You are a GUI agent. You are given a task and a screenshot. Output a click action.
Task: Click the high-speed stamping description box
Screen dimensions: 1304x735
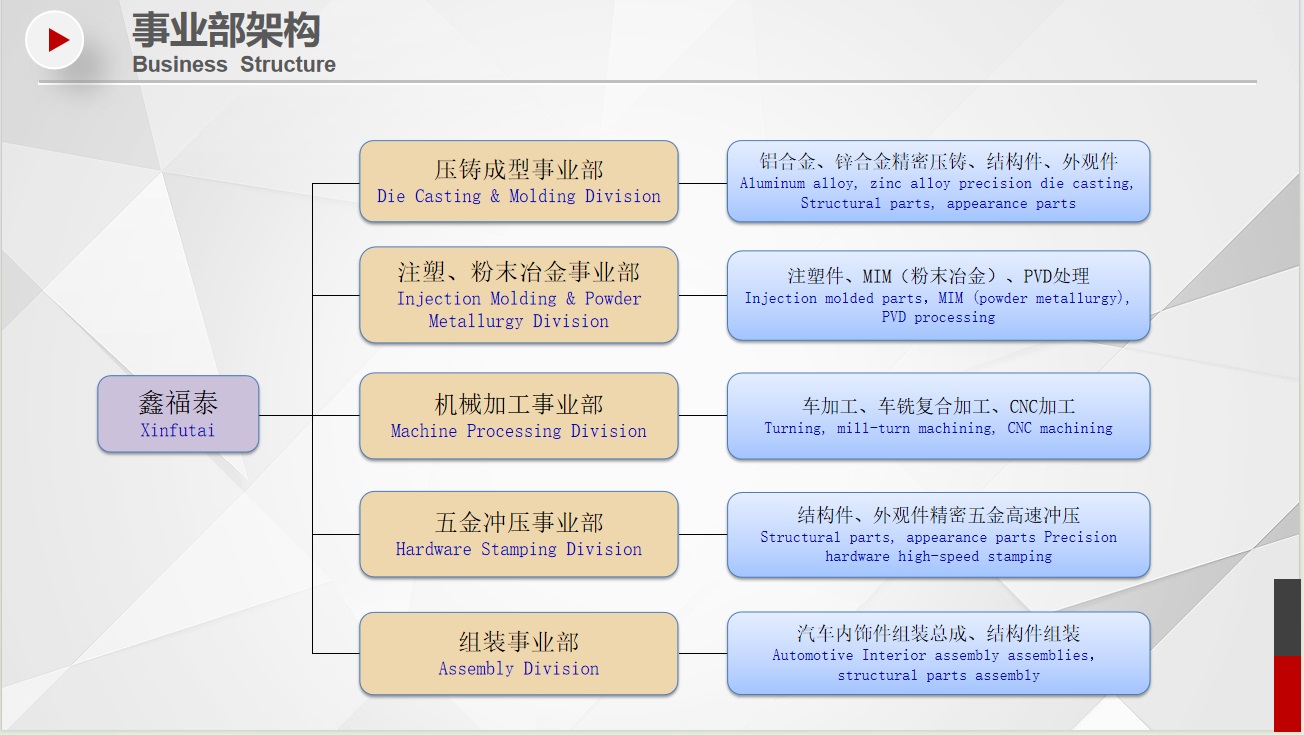click(938, 534)
